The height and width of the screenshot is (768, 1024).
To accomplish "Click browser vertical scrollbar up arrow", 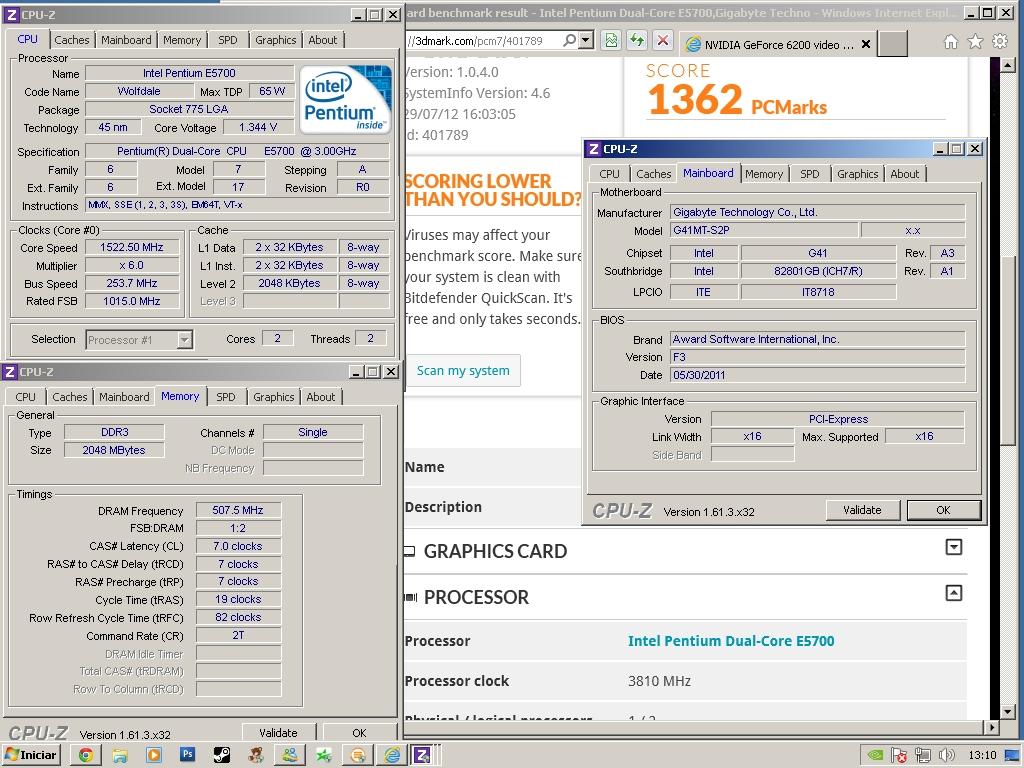I will [1007, 65].
